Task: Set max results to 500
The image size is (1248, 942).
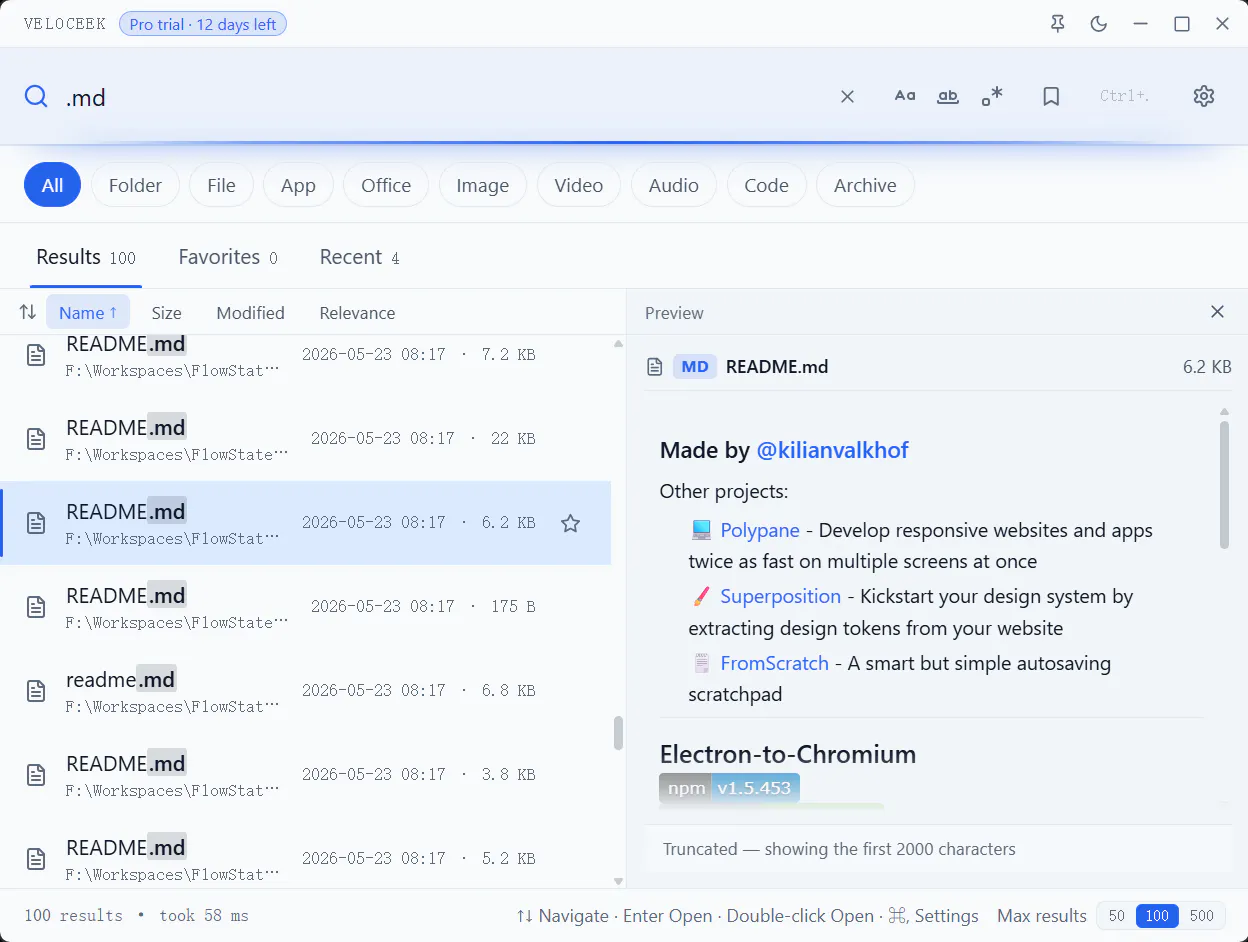Action: coord(1202,916)
